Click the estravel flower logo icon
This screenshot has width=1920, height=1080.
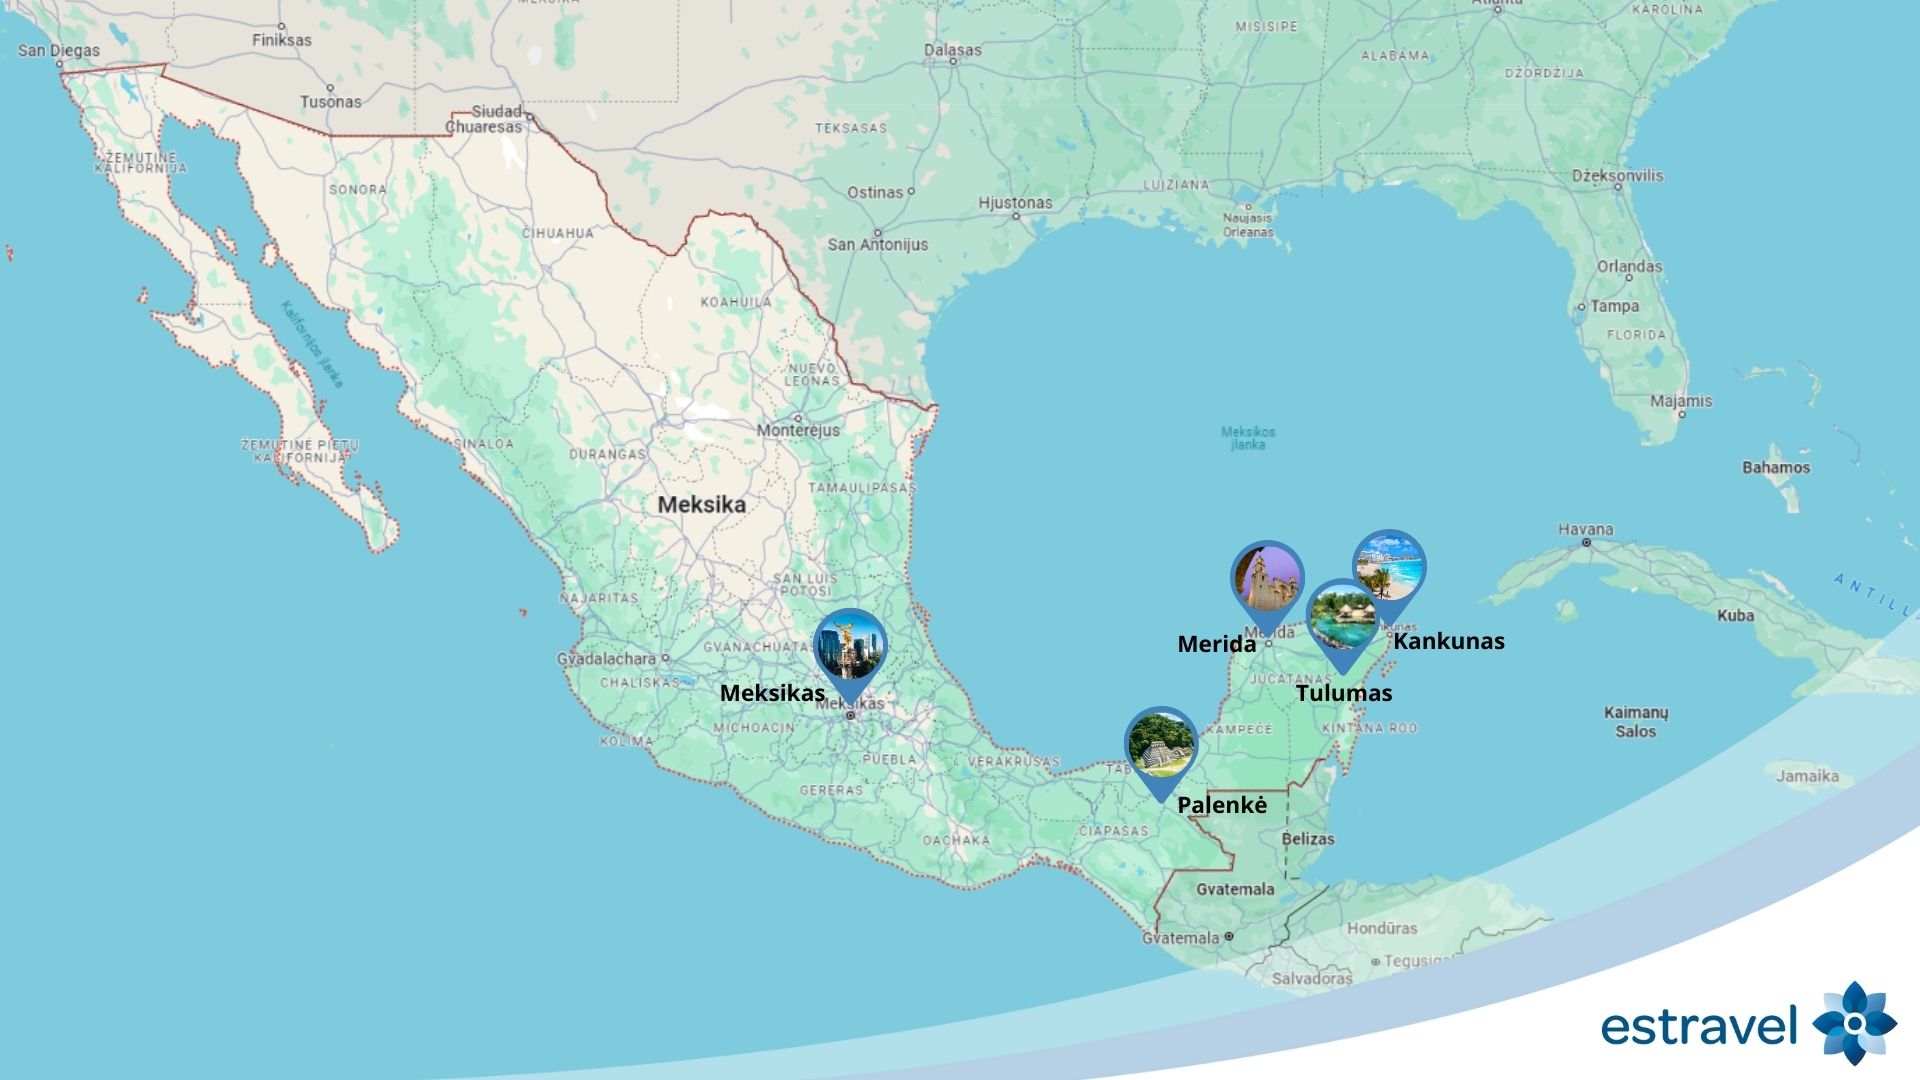[1853, 1023]
